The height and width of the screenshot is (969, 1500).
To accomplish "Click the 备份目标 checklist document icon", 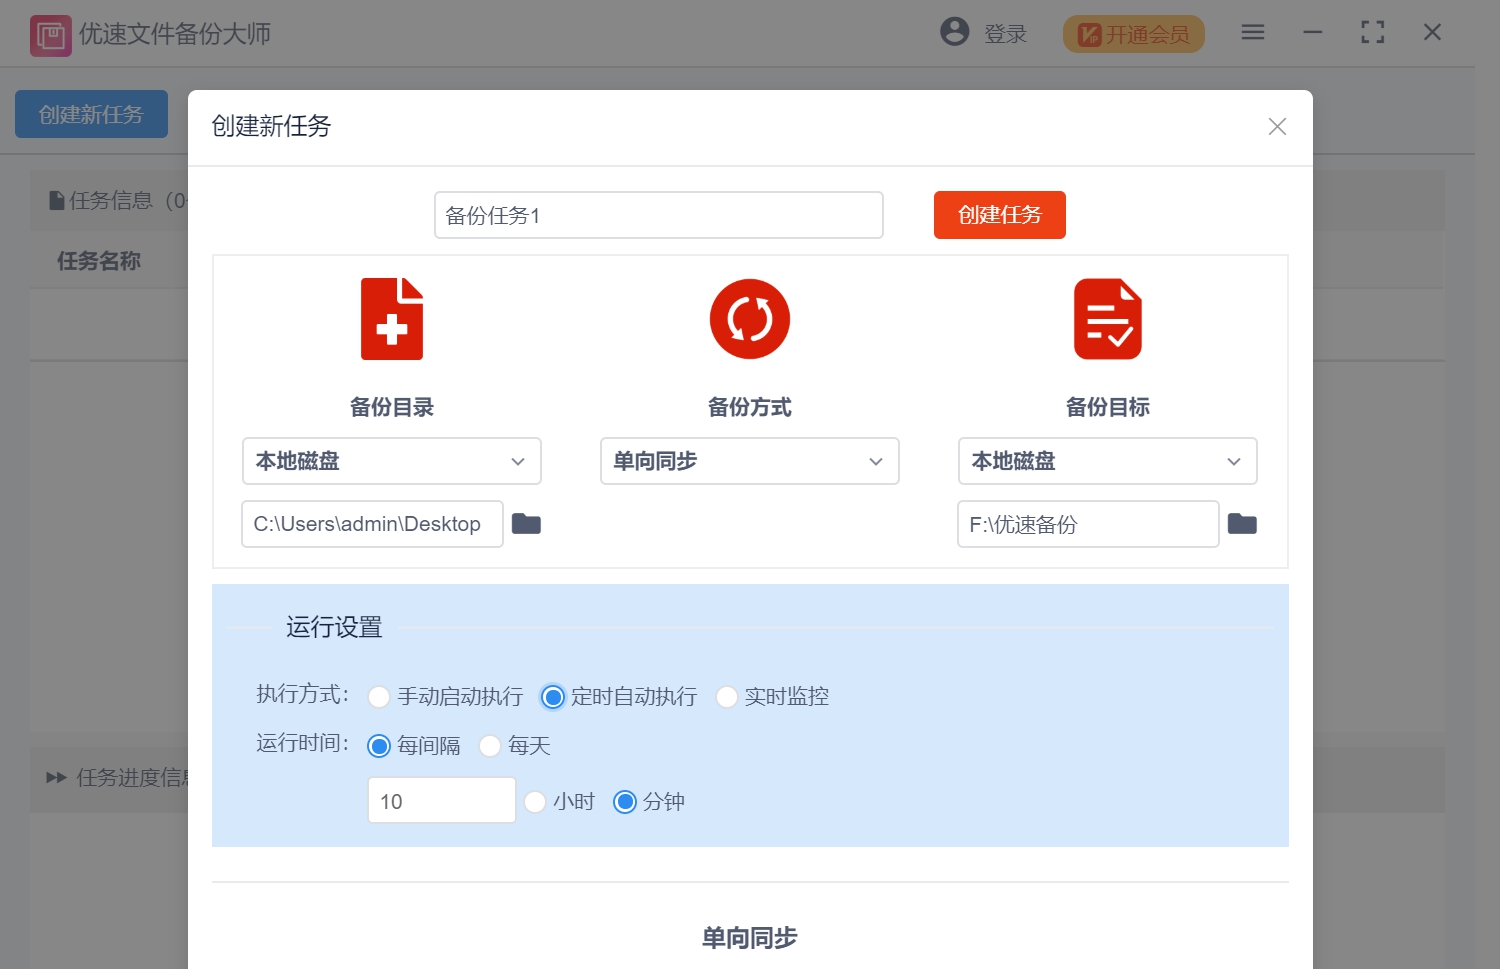I will click(1107, 318).
